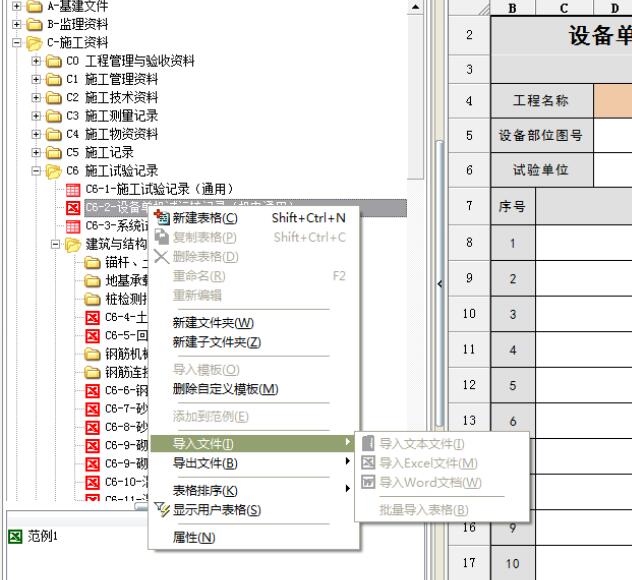
Task: Click the C4 施工物资资料 folder icon
Action: tap(54, 134)
